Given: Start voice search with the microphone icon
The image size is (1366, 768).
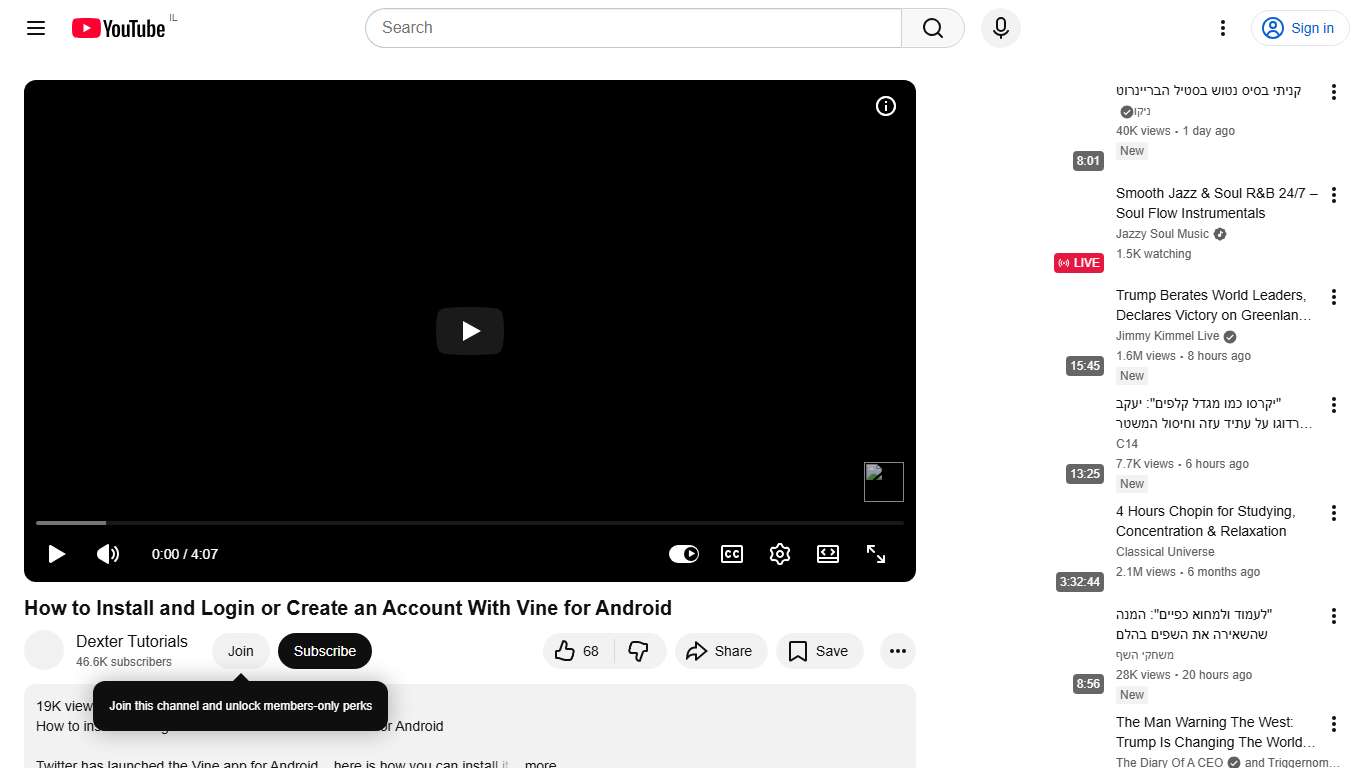Looking at the screenshot, I should [x=1000, y=28].
